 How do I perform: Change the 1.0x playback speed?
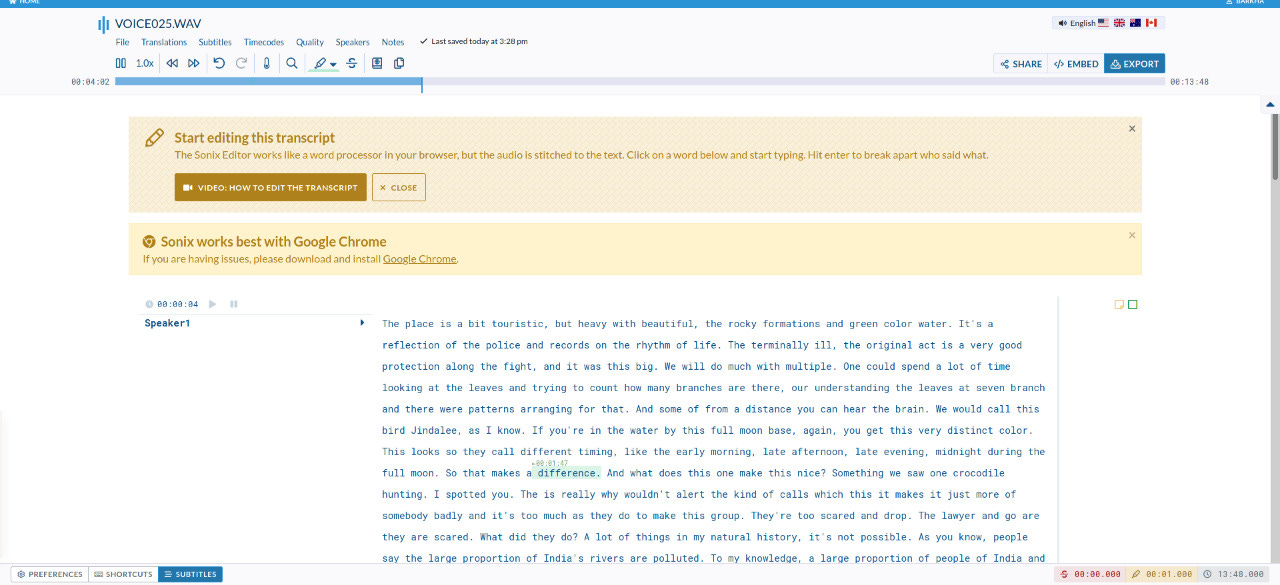[x=145, y=63]
